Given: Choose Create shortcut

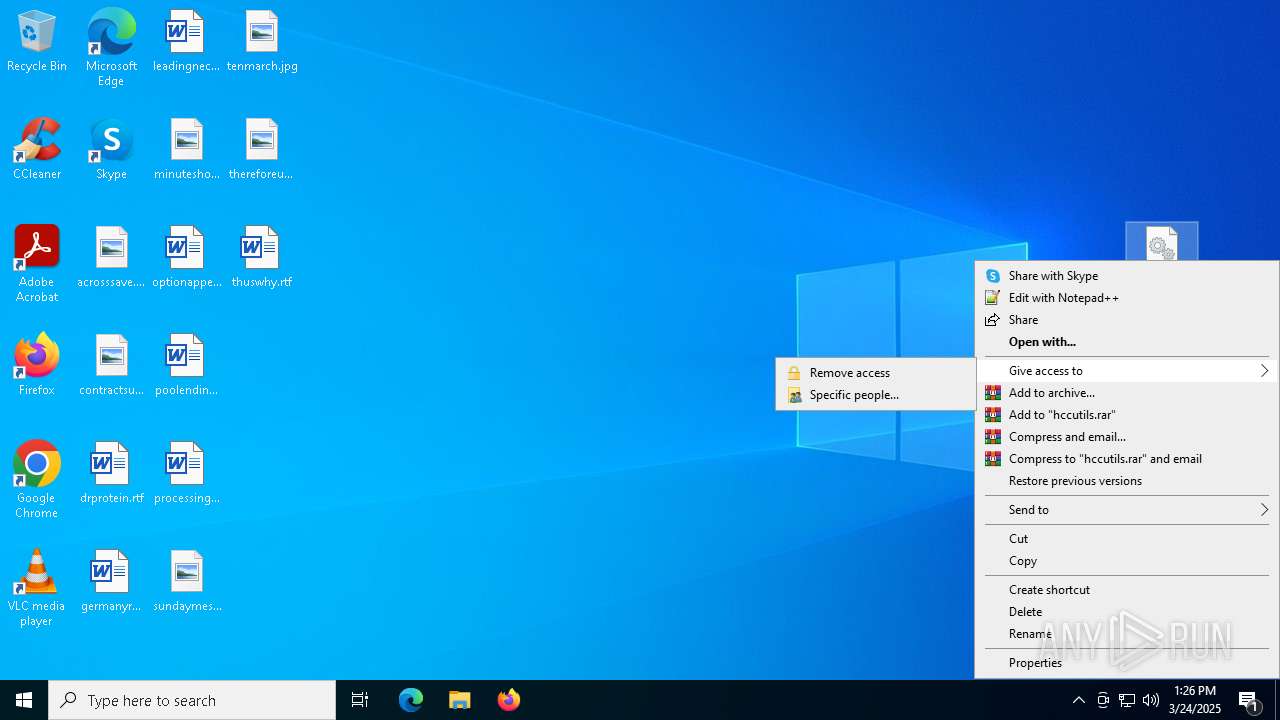Looking at the screenshot, I should coord(1127,590).
